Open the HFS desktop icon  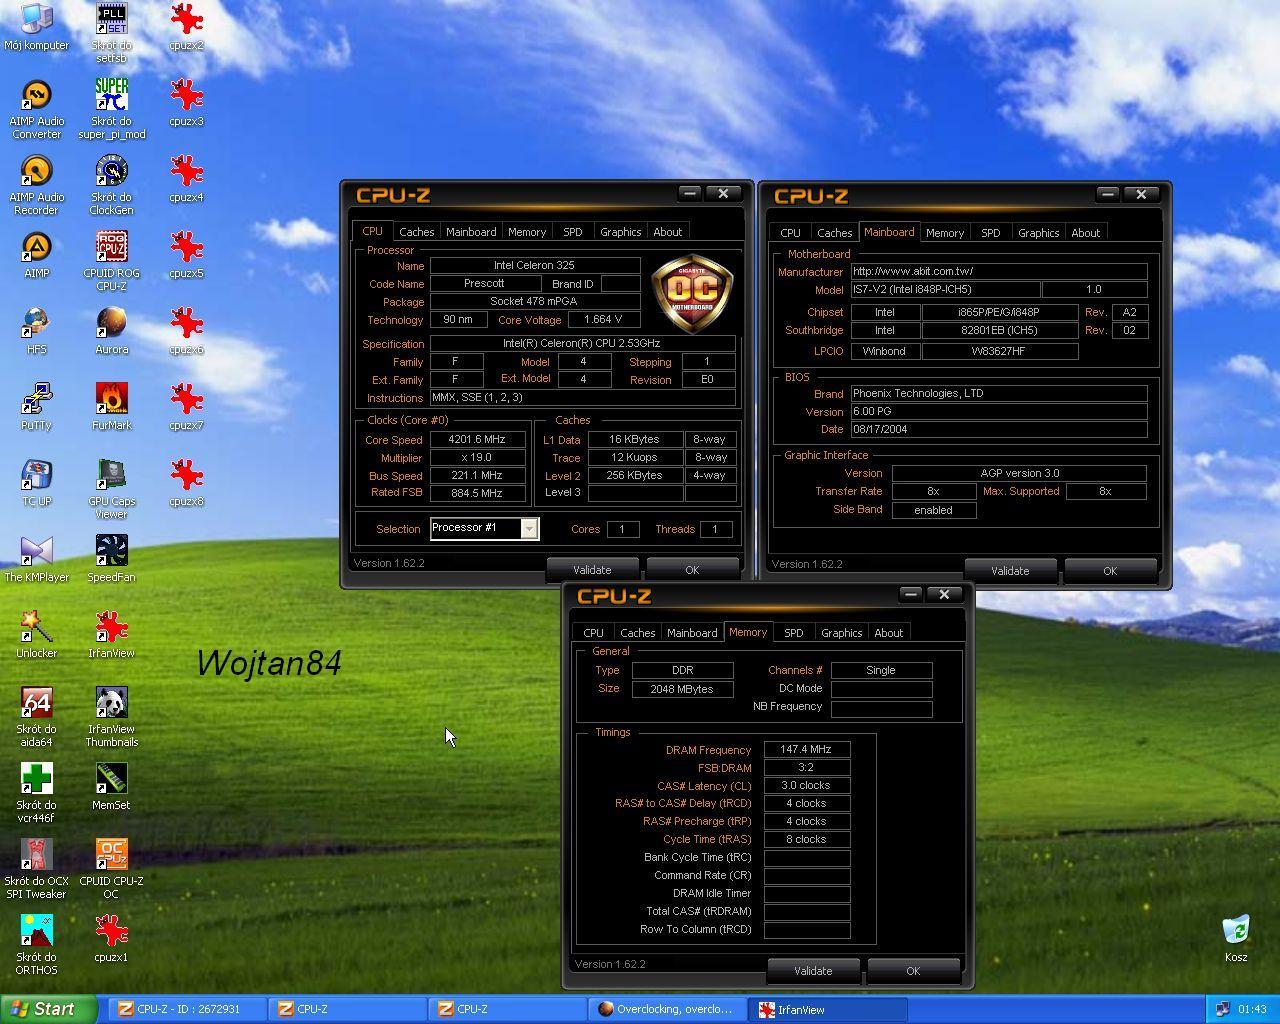(36, 331)
